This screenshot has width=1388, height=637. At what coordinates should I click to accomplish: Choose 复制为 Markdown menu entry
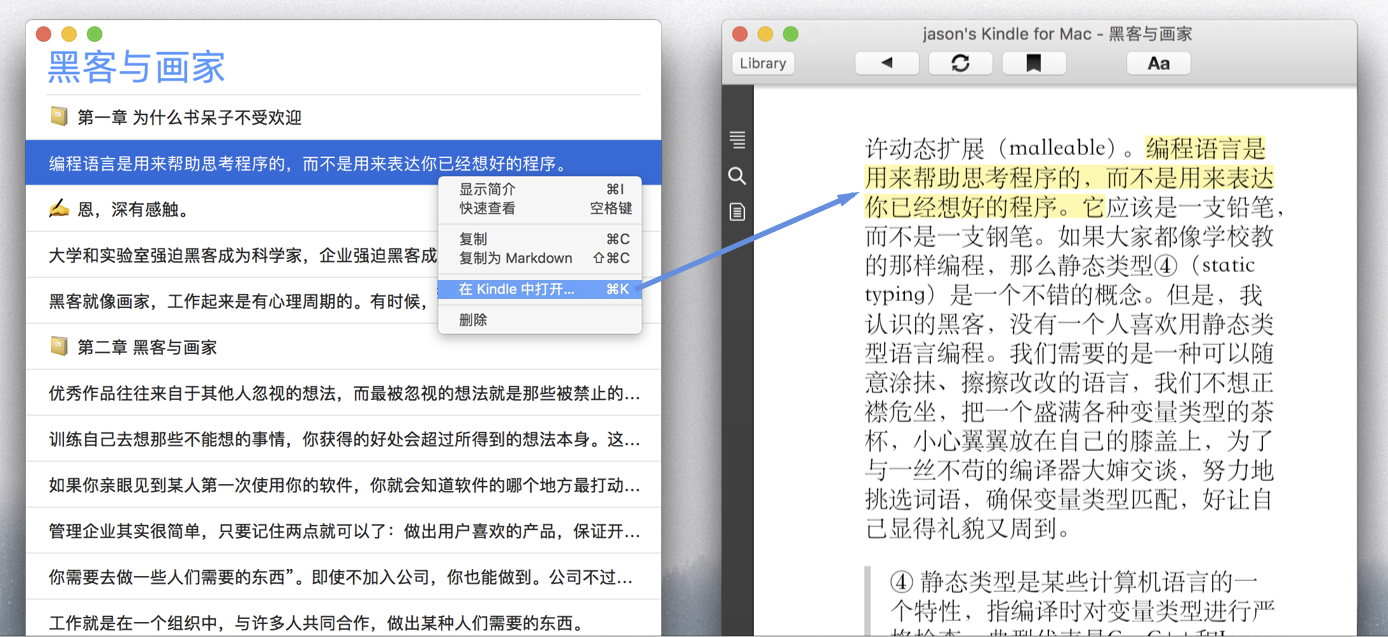(515, 258)
